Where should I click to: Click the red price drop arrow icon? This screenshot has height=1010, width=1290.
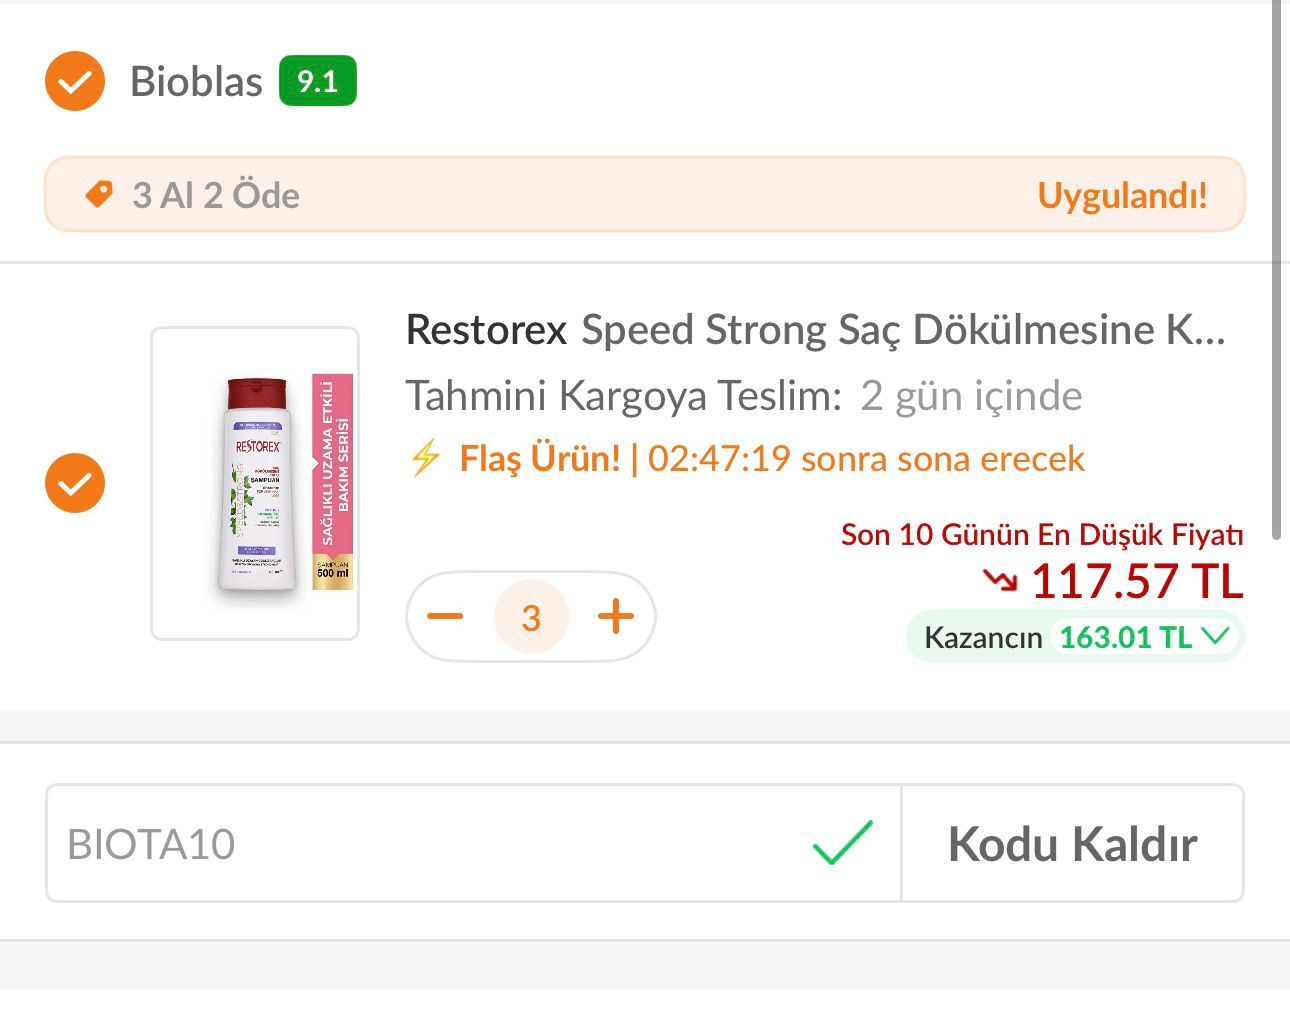pyautogui.click(x=999, y=580)
